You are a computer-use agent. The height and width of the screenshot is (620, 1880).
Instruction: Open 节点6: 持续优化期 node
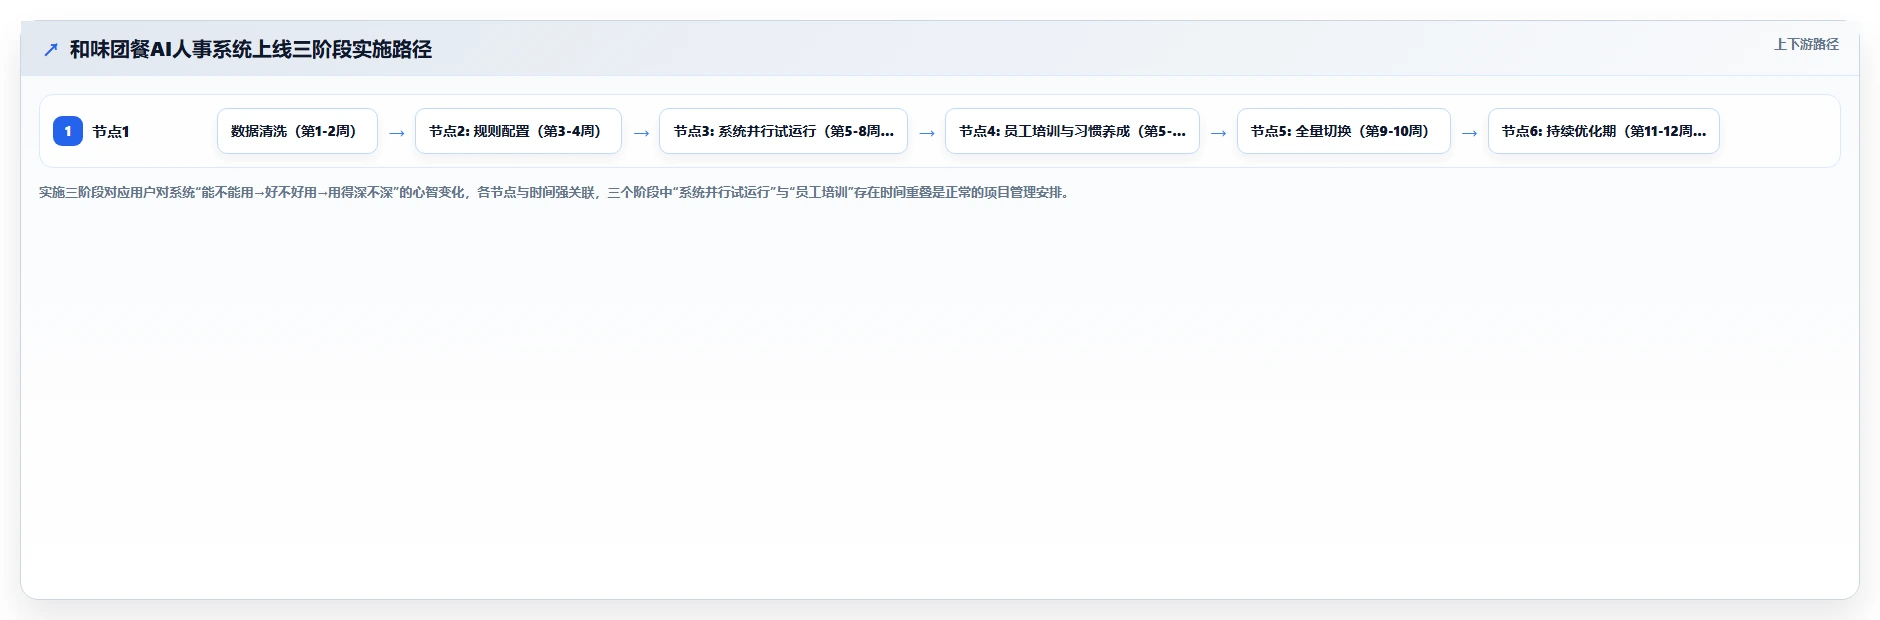point(1604,131)
